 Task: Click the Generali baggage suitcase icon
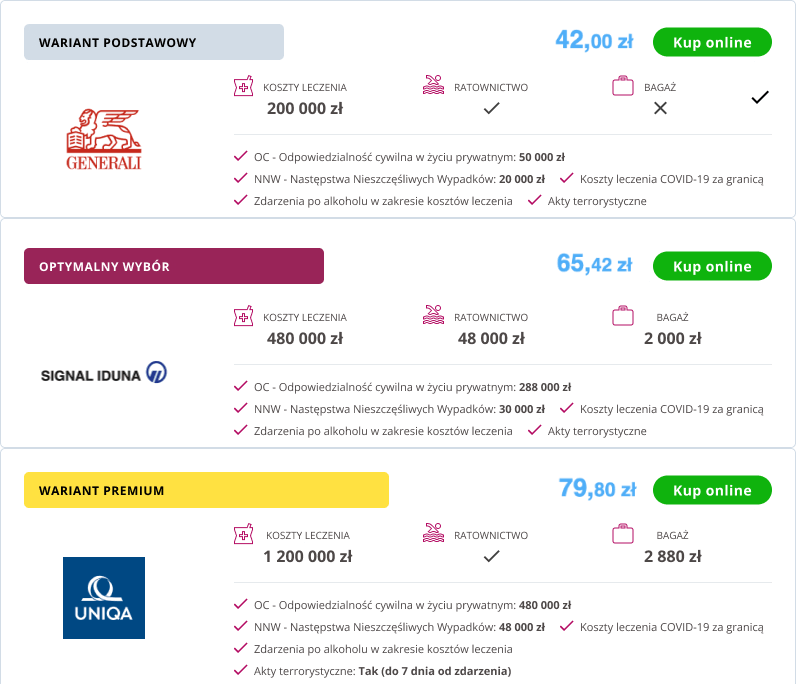click(x=623, y=86)
